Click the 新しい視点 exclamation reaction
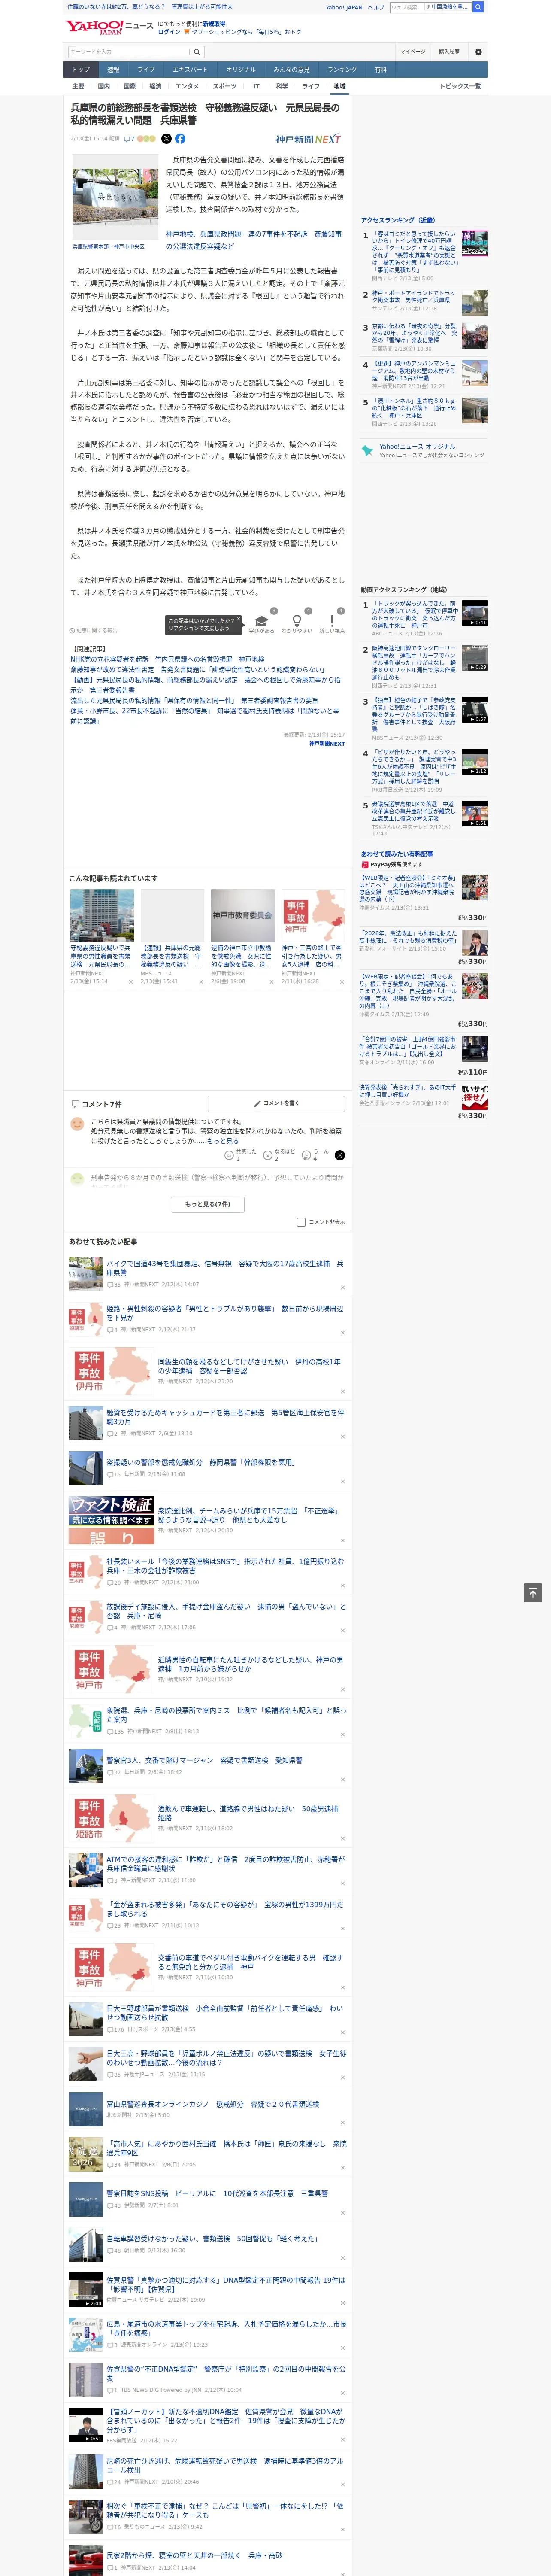The width and height of the screenshot is (551, 2576). (332, 620)
